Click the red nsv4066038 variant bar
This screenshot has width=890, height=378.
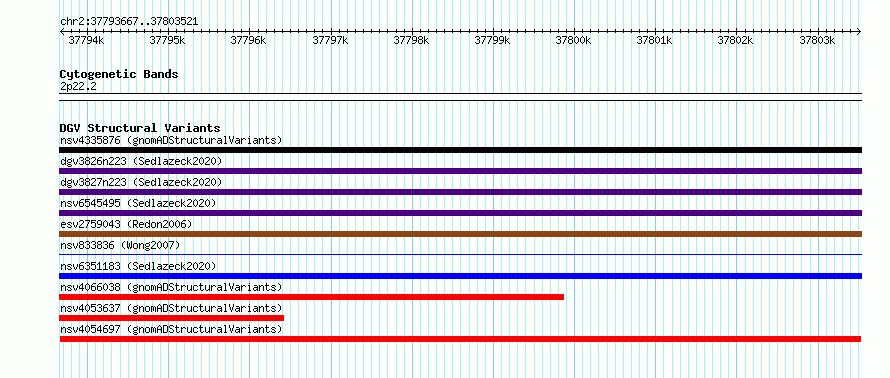tap(312, 297)
